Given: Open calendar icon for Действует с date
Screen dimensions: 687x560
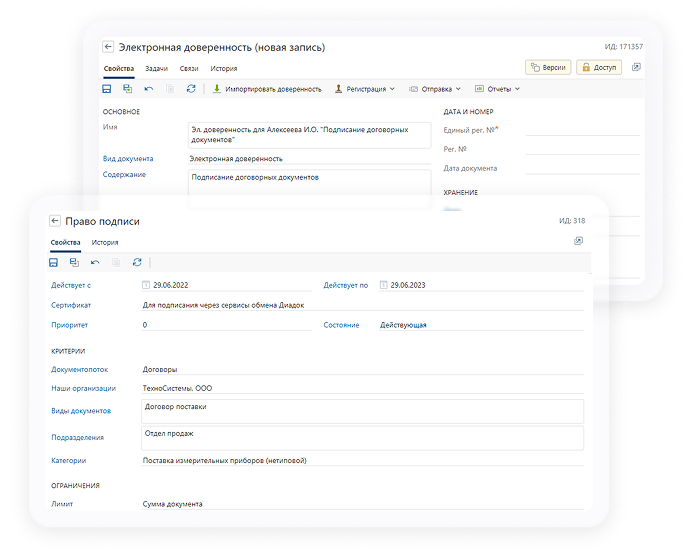Looking at the screenshot, I should coord(147,285).
